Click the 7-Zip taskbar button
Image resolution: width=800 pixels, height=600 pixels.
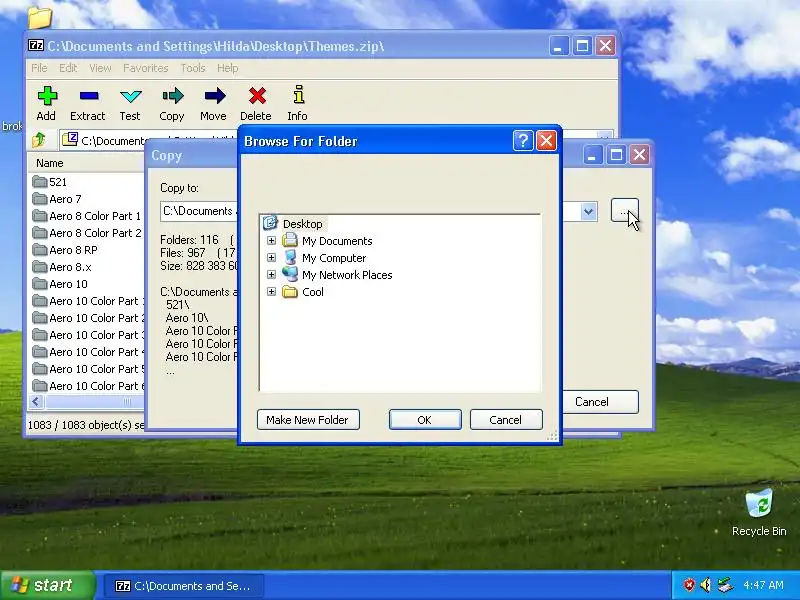tap(184, 586)
